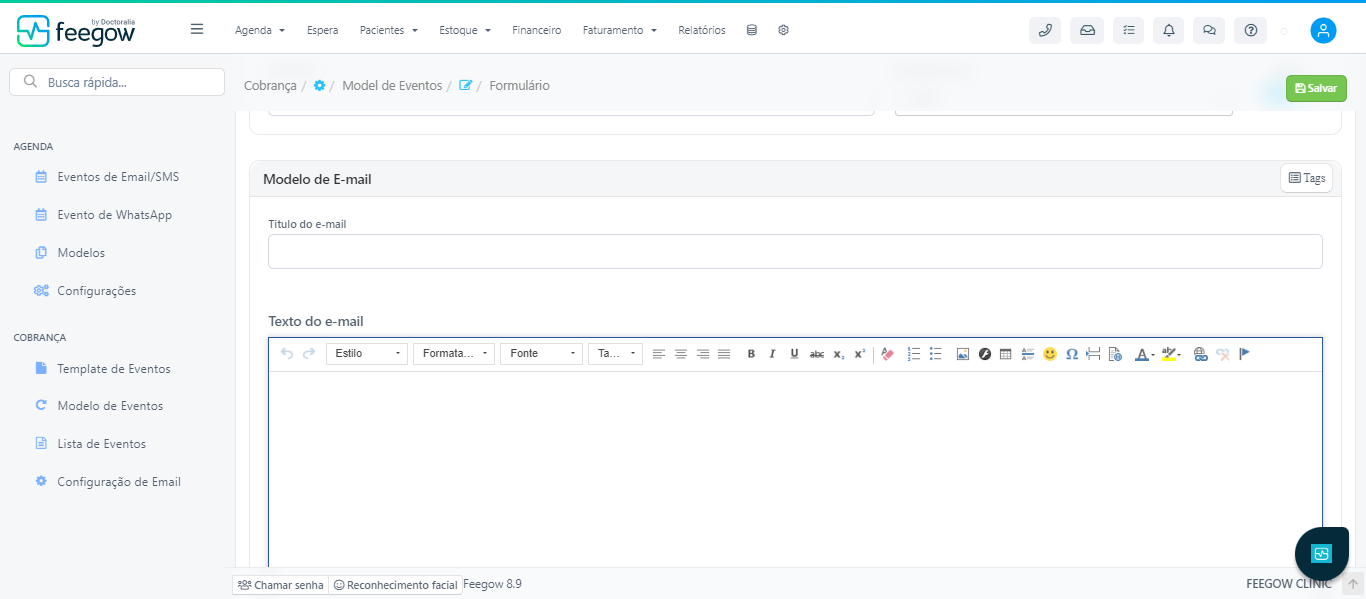This screenshot has width=1366, height=599.
Task: Click Reconhecimento facial button
Action: click(x=395, y=585)
